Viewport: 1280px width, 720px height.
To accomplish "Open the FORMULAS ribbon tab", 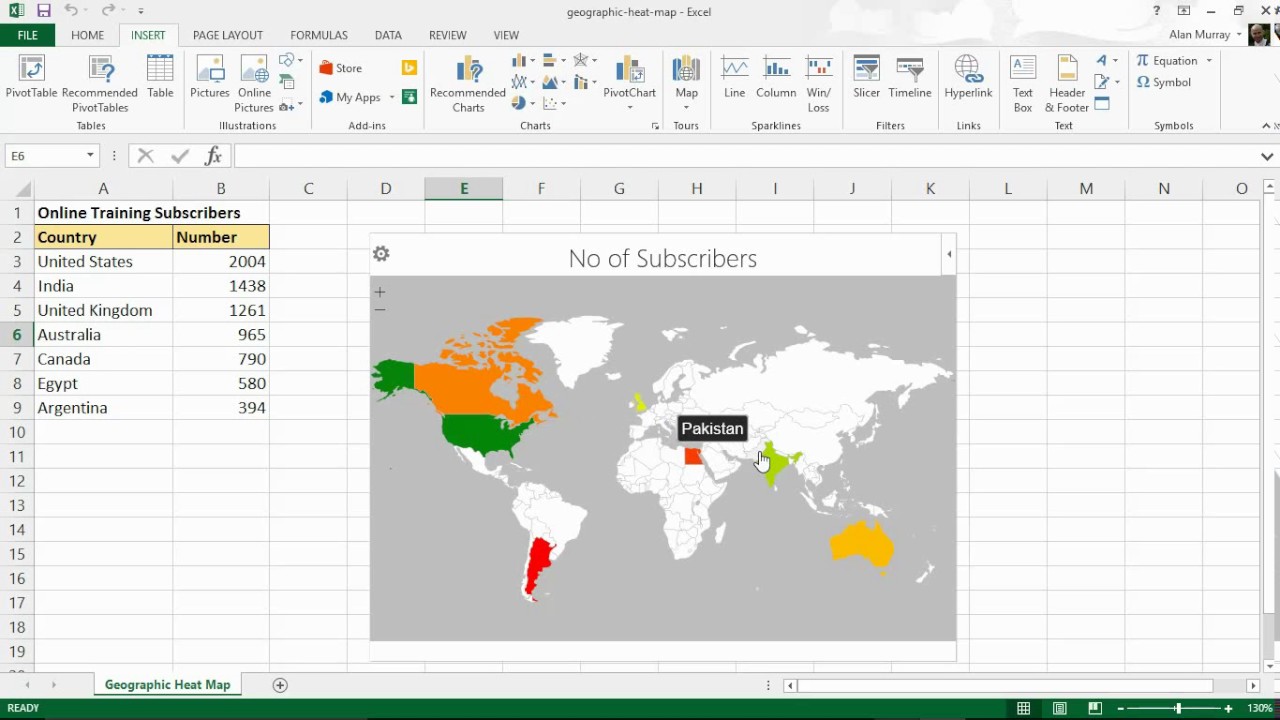I will point(319,35).
